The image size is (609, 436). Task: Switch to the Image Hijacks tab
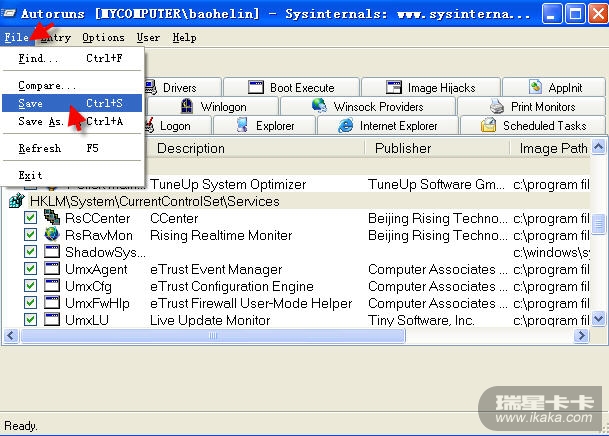(431, 87)
